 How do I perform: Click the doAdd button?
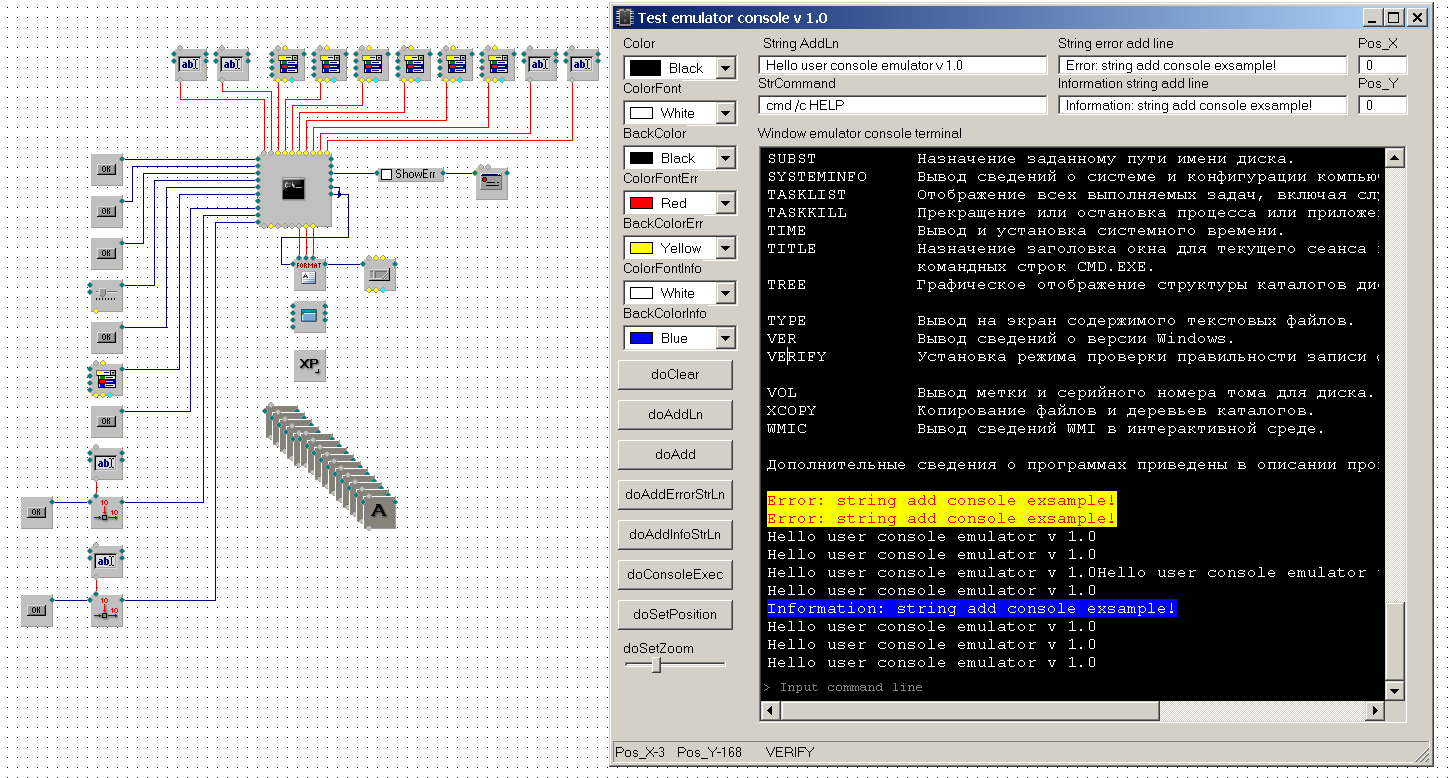pyautogui.click(x=675, y=454)
